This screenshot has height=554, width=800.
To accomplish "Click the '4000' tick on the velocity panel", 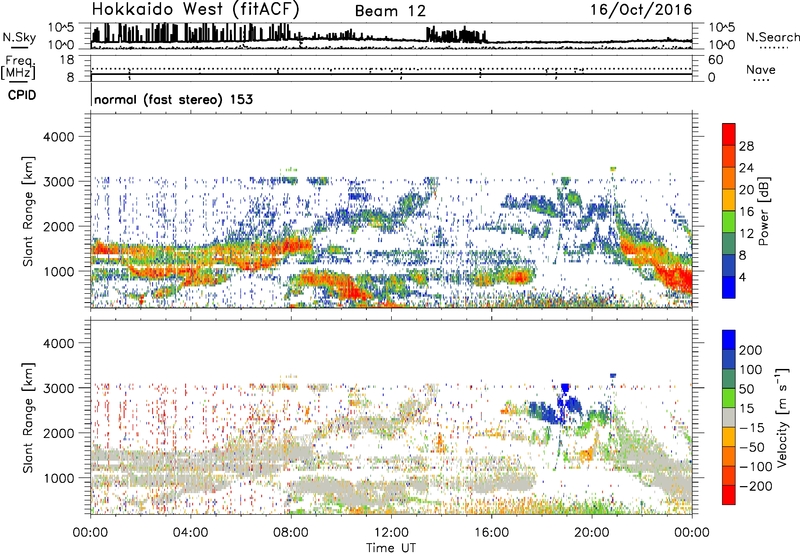I will pos(58,343).
